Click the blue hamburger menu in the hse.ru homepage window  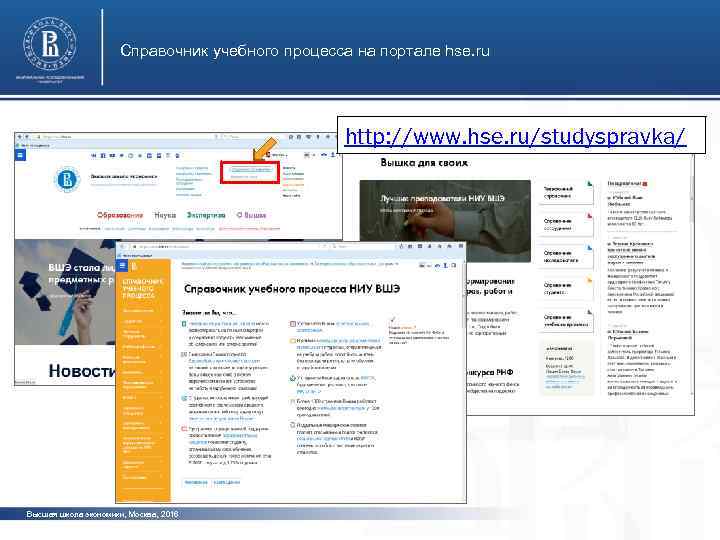pos(20,155)
